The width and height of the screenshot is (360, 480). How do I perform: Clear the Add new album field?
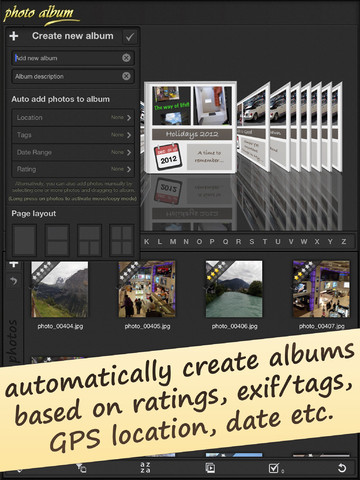[x=126, y=58]
